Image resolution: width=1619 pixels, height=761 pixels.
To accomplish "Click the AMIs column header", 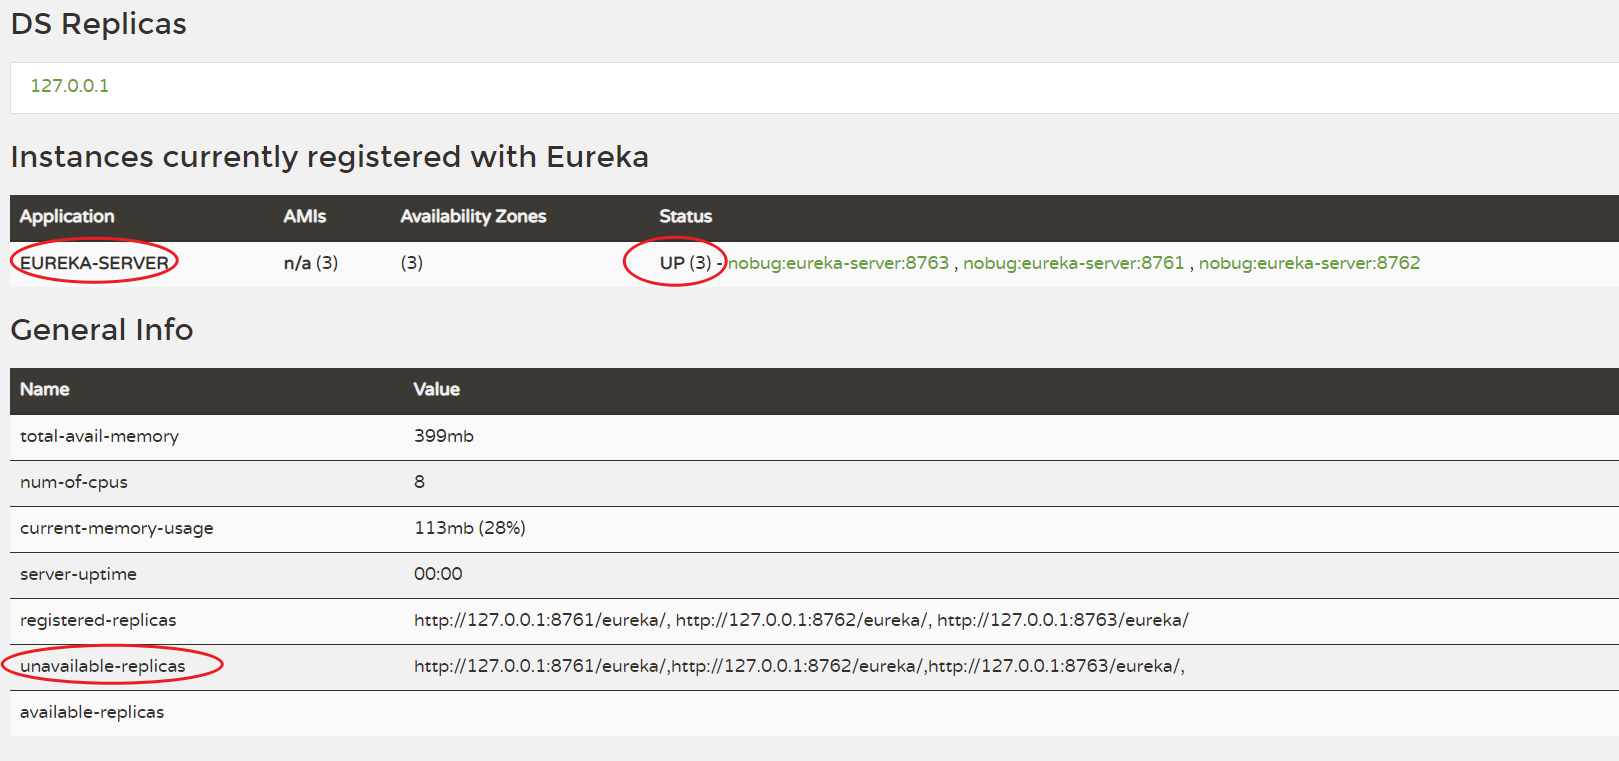I will point(304,216).
